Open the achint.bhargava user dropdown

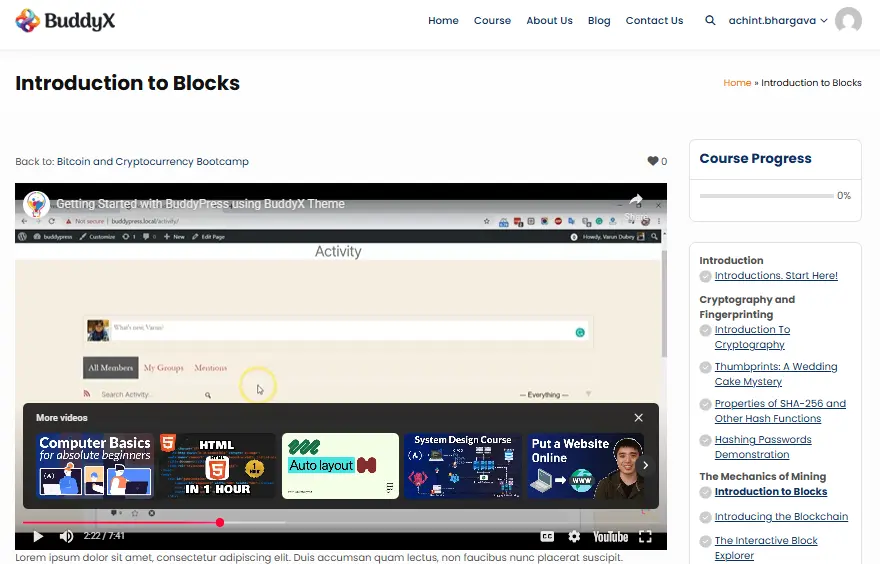(x=778, y=20)
